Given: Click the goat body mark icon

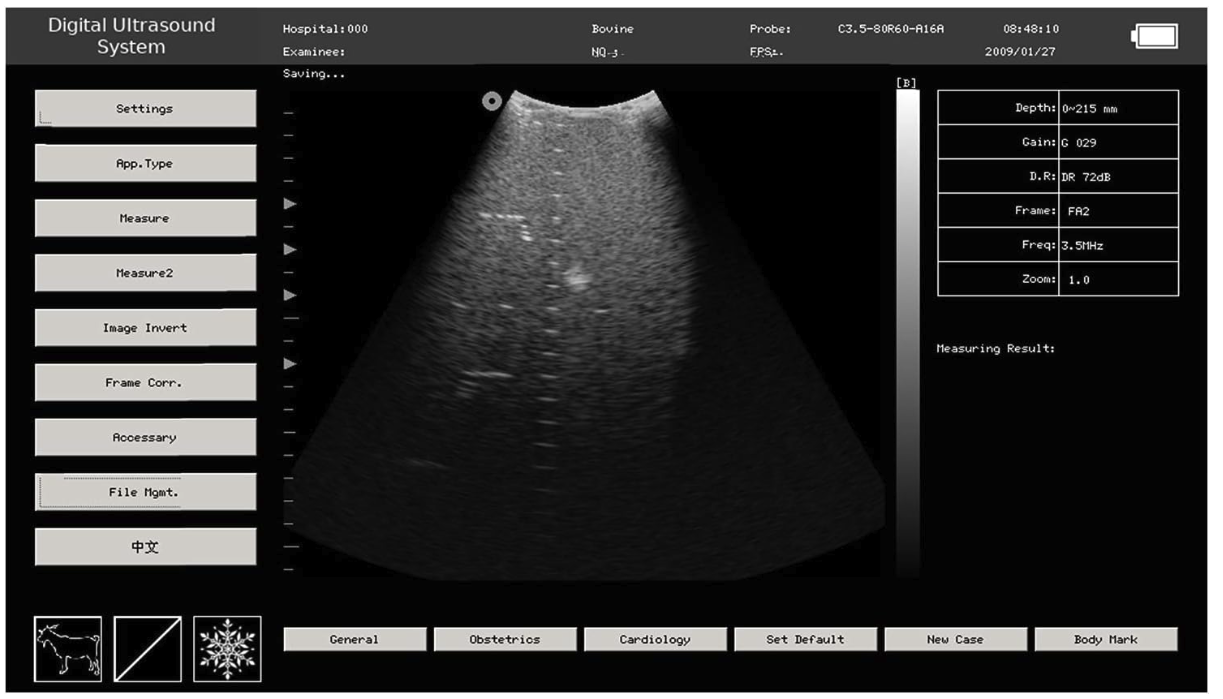Looking at the screenshot, I should [x=68, y=649].
